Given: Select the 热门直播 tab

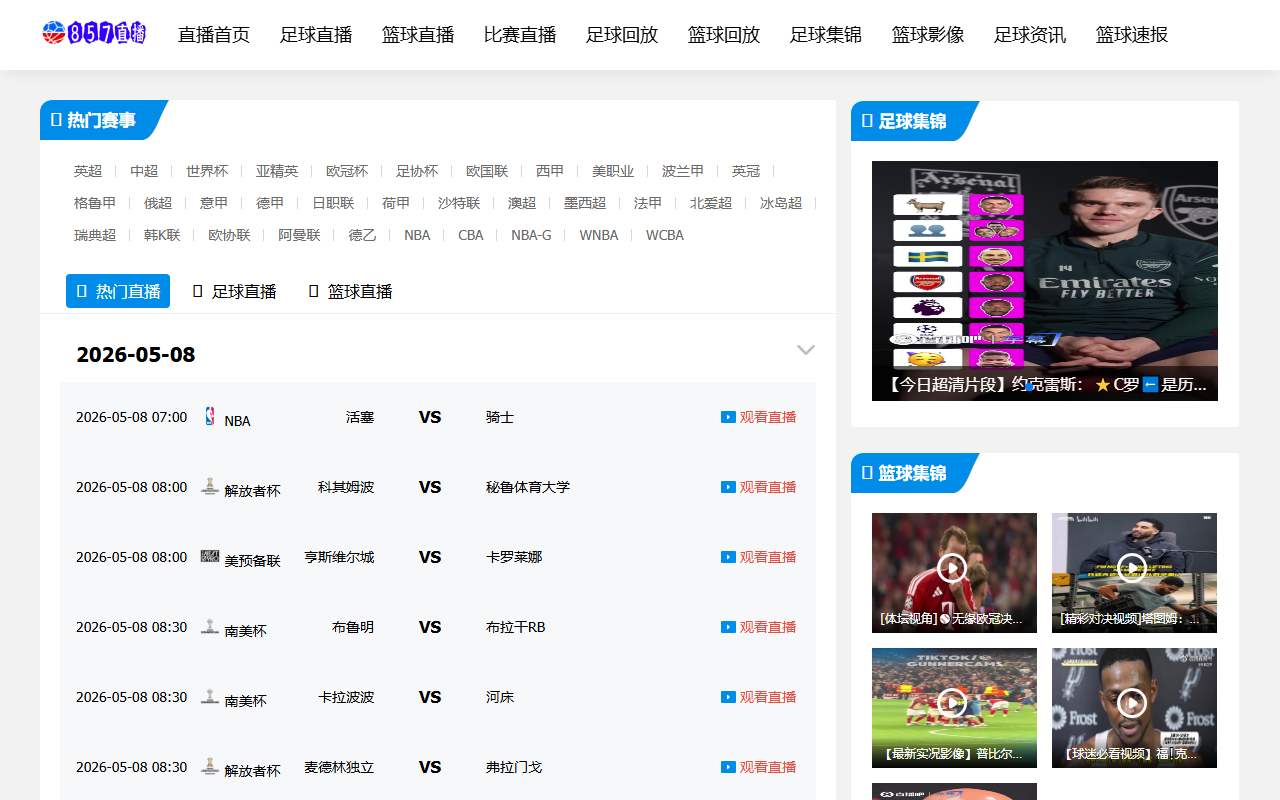Looking at the screenshot, I should pos(118,291).
